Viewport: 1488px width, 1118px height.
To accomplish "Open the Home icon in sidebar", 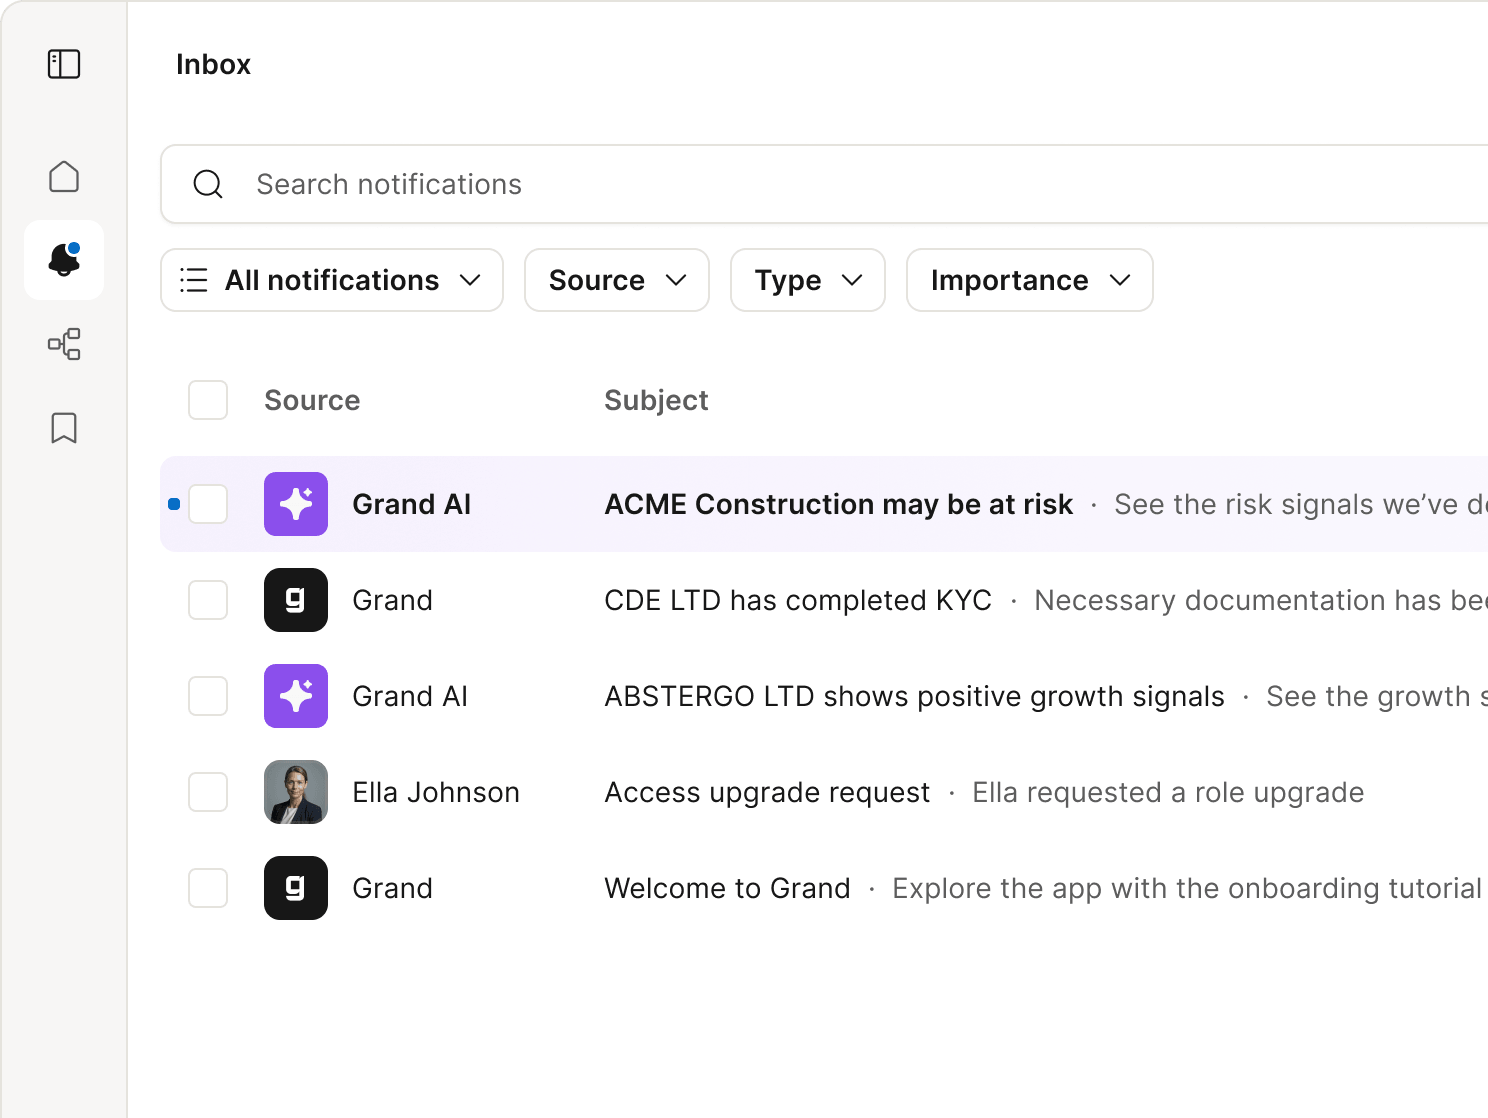I will 64,177.
